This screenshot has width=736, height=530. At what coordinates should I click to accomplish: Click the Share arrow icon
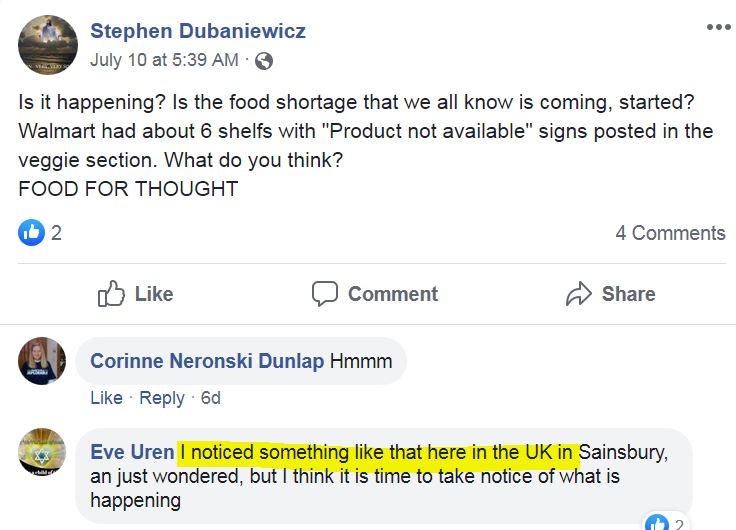578,294
